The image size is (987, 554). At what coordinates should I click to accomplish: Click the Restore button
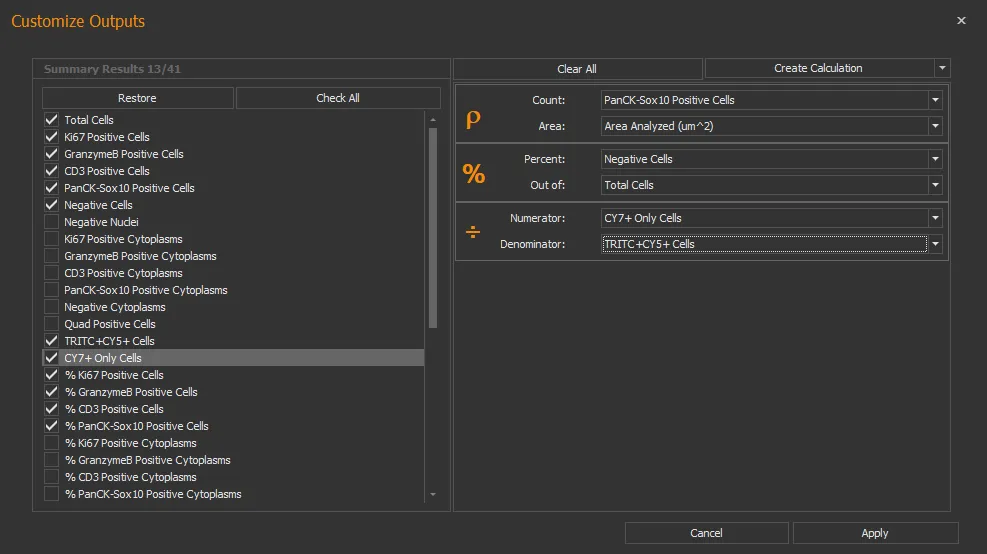[137, 98]
